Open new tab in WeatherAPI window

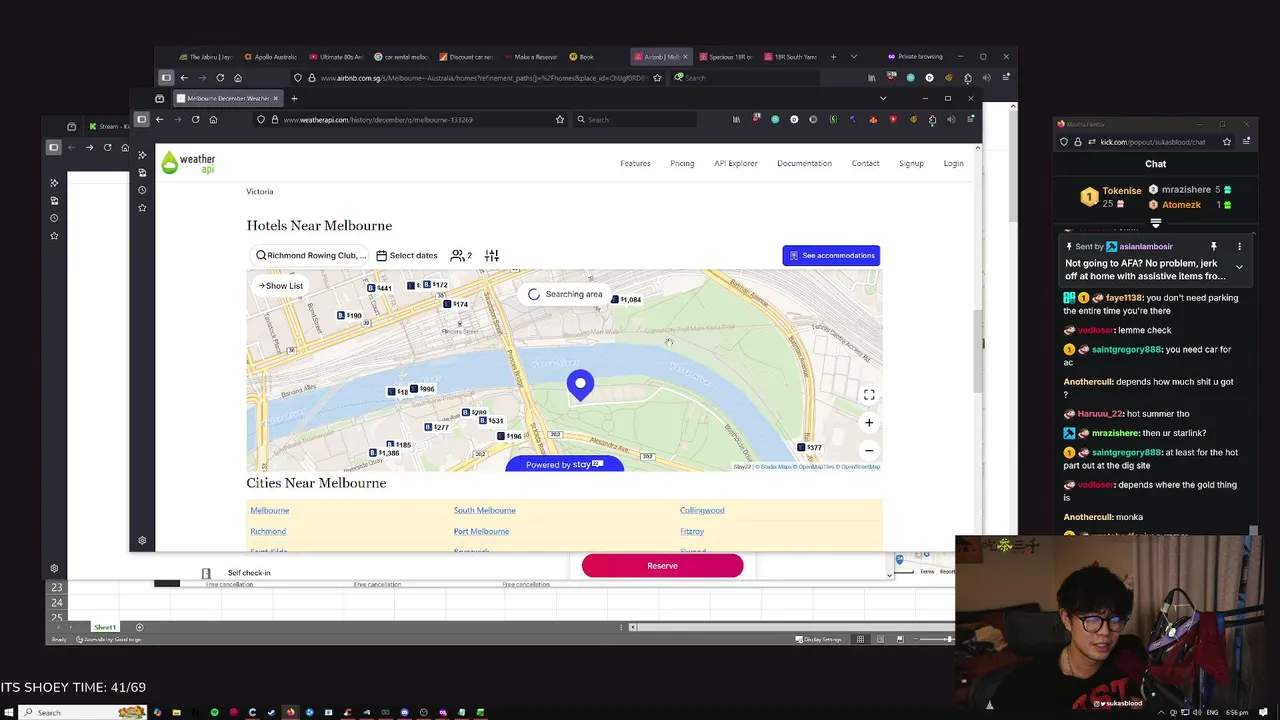tap(294, 98)
